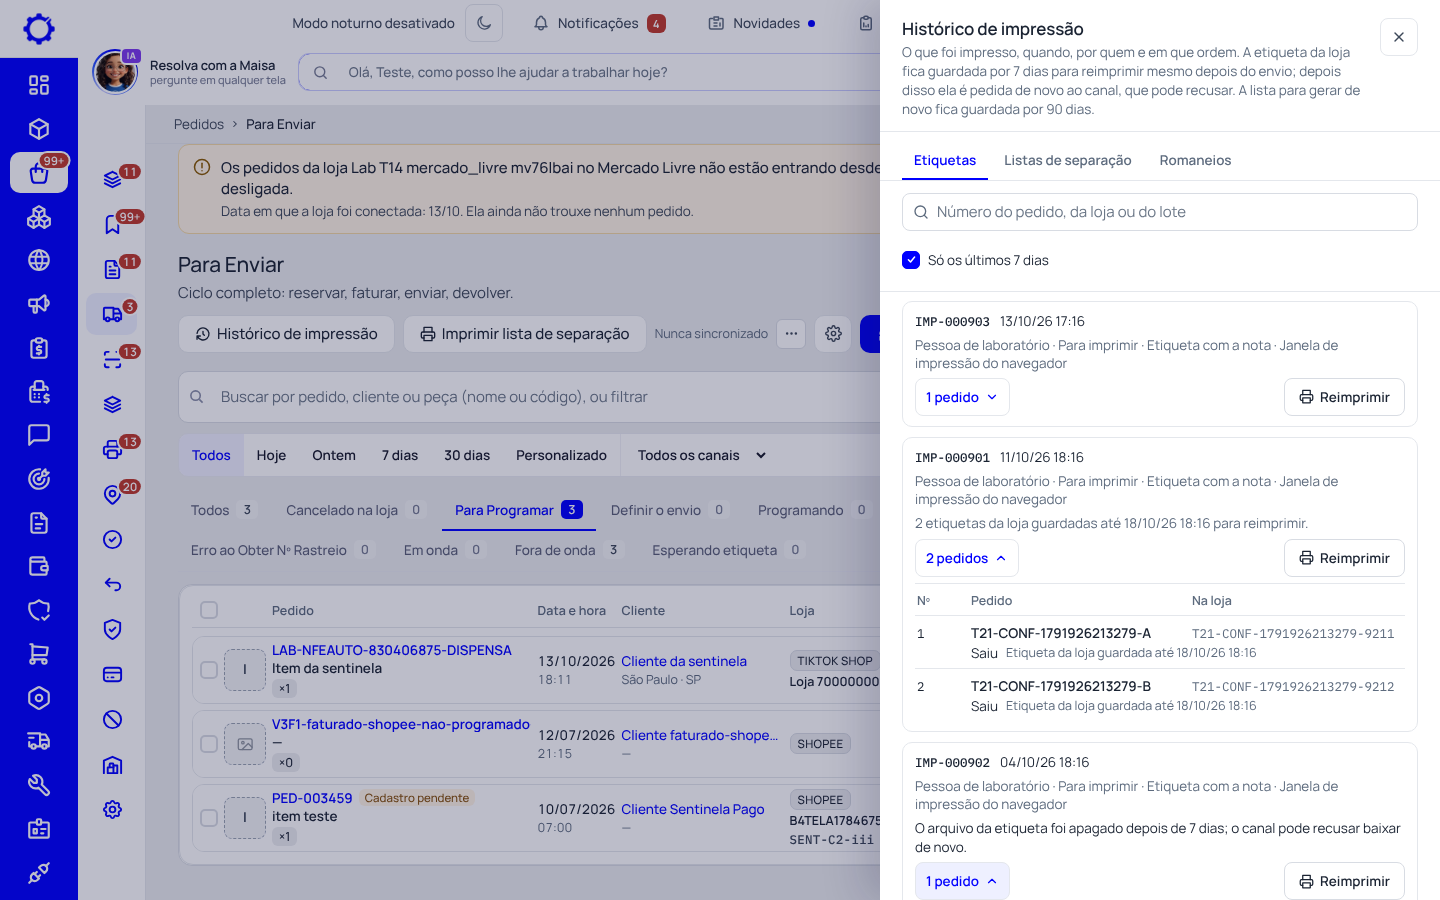Open delivery truck icon at sidebar bottom
Image resolution: width=1440 pixels, height=900 pixels.
click(39, 741)
